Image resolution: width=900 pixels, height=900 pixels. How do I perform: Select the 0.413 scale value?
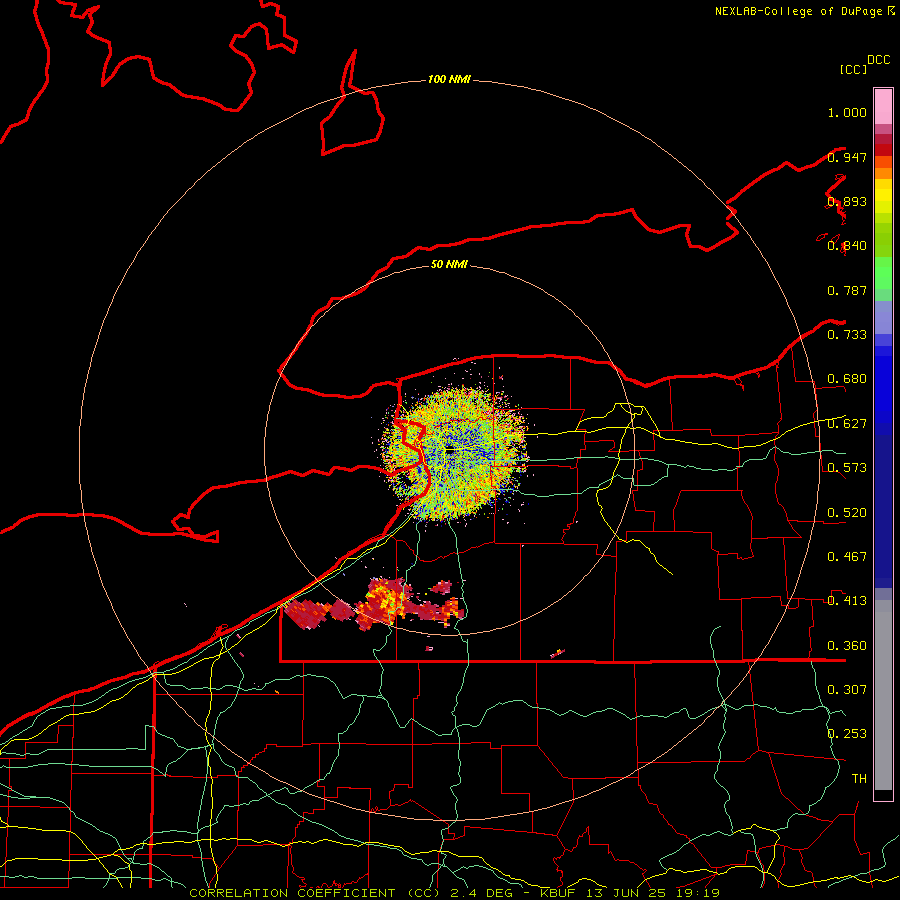[847, 601]
